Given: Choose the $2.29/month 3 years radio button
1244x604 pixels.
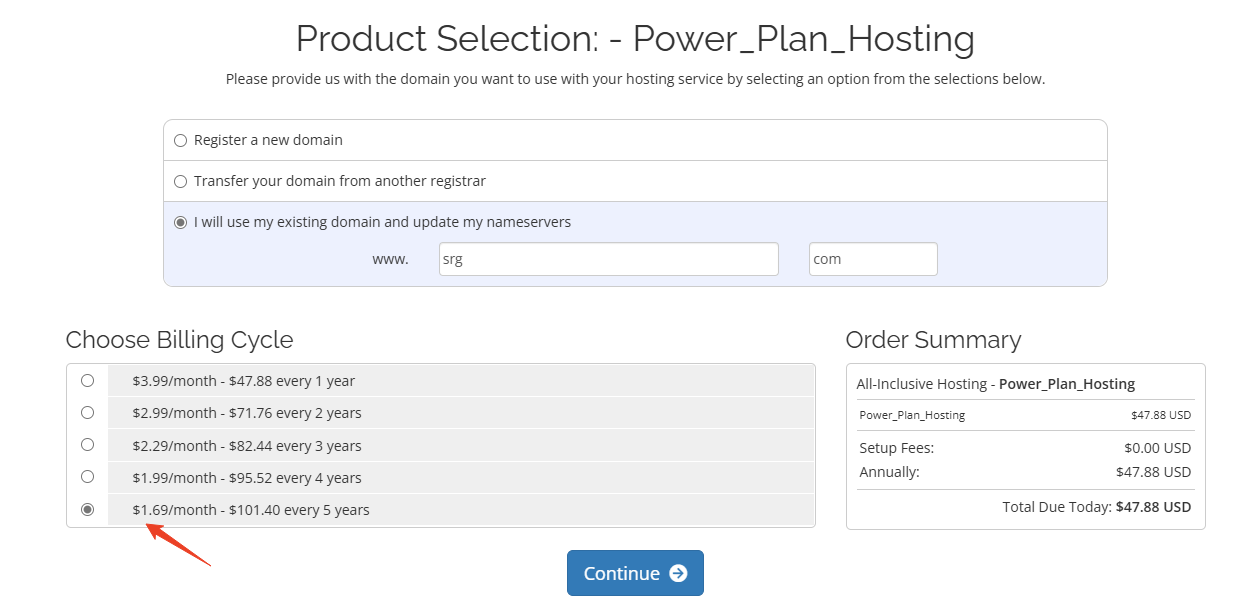Looking at the screenshot, I should point(88,445).
